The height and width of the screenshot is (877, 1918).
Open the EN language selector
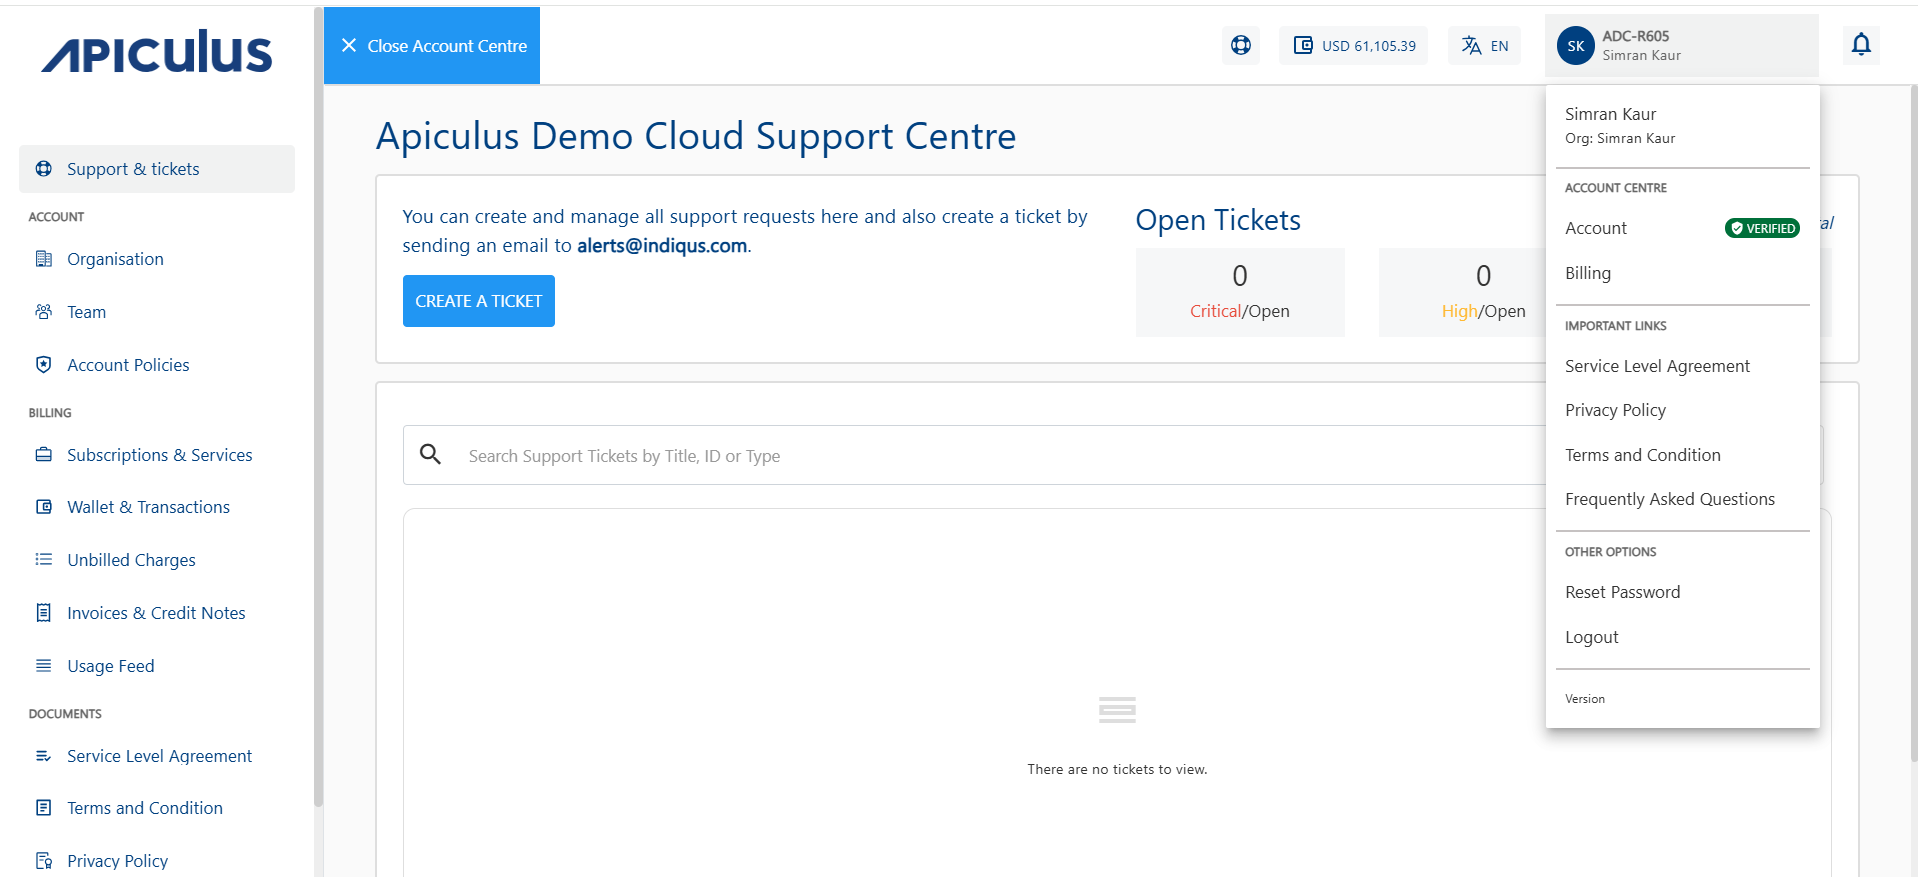tap(1484, 46)
